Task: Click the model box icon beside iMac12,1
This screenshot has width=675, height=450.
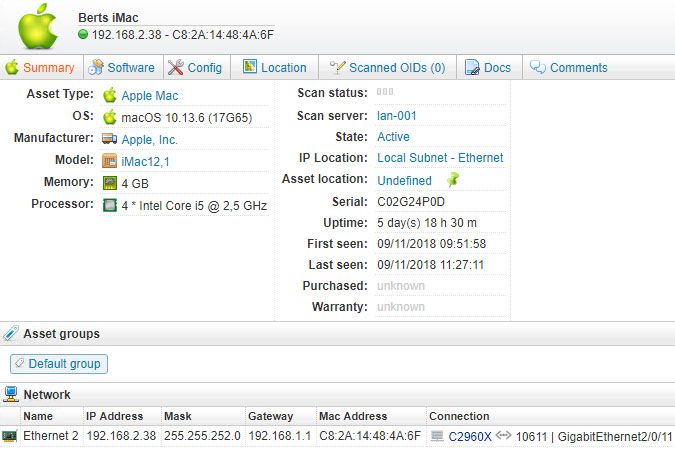Action: [x=110, y=161]
